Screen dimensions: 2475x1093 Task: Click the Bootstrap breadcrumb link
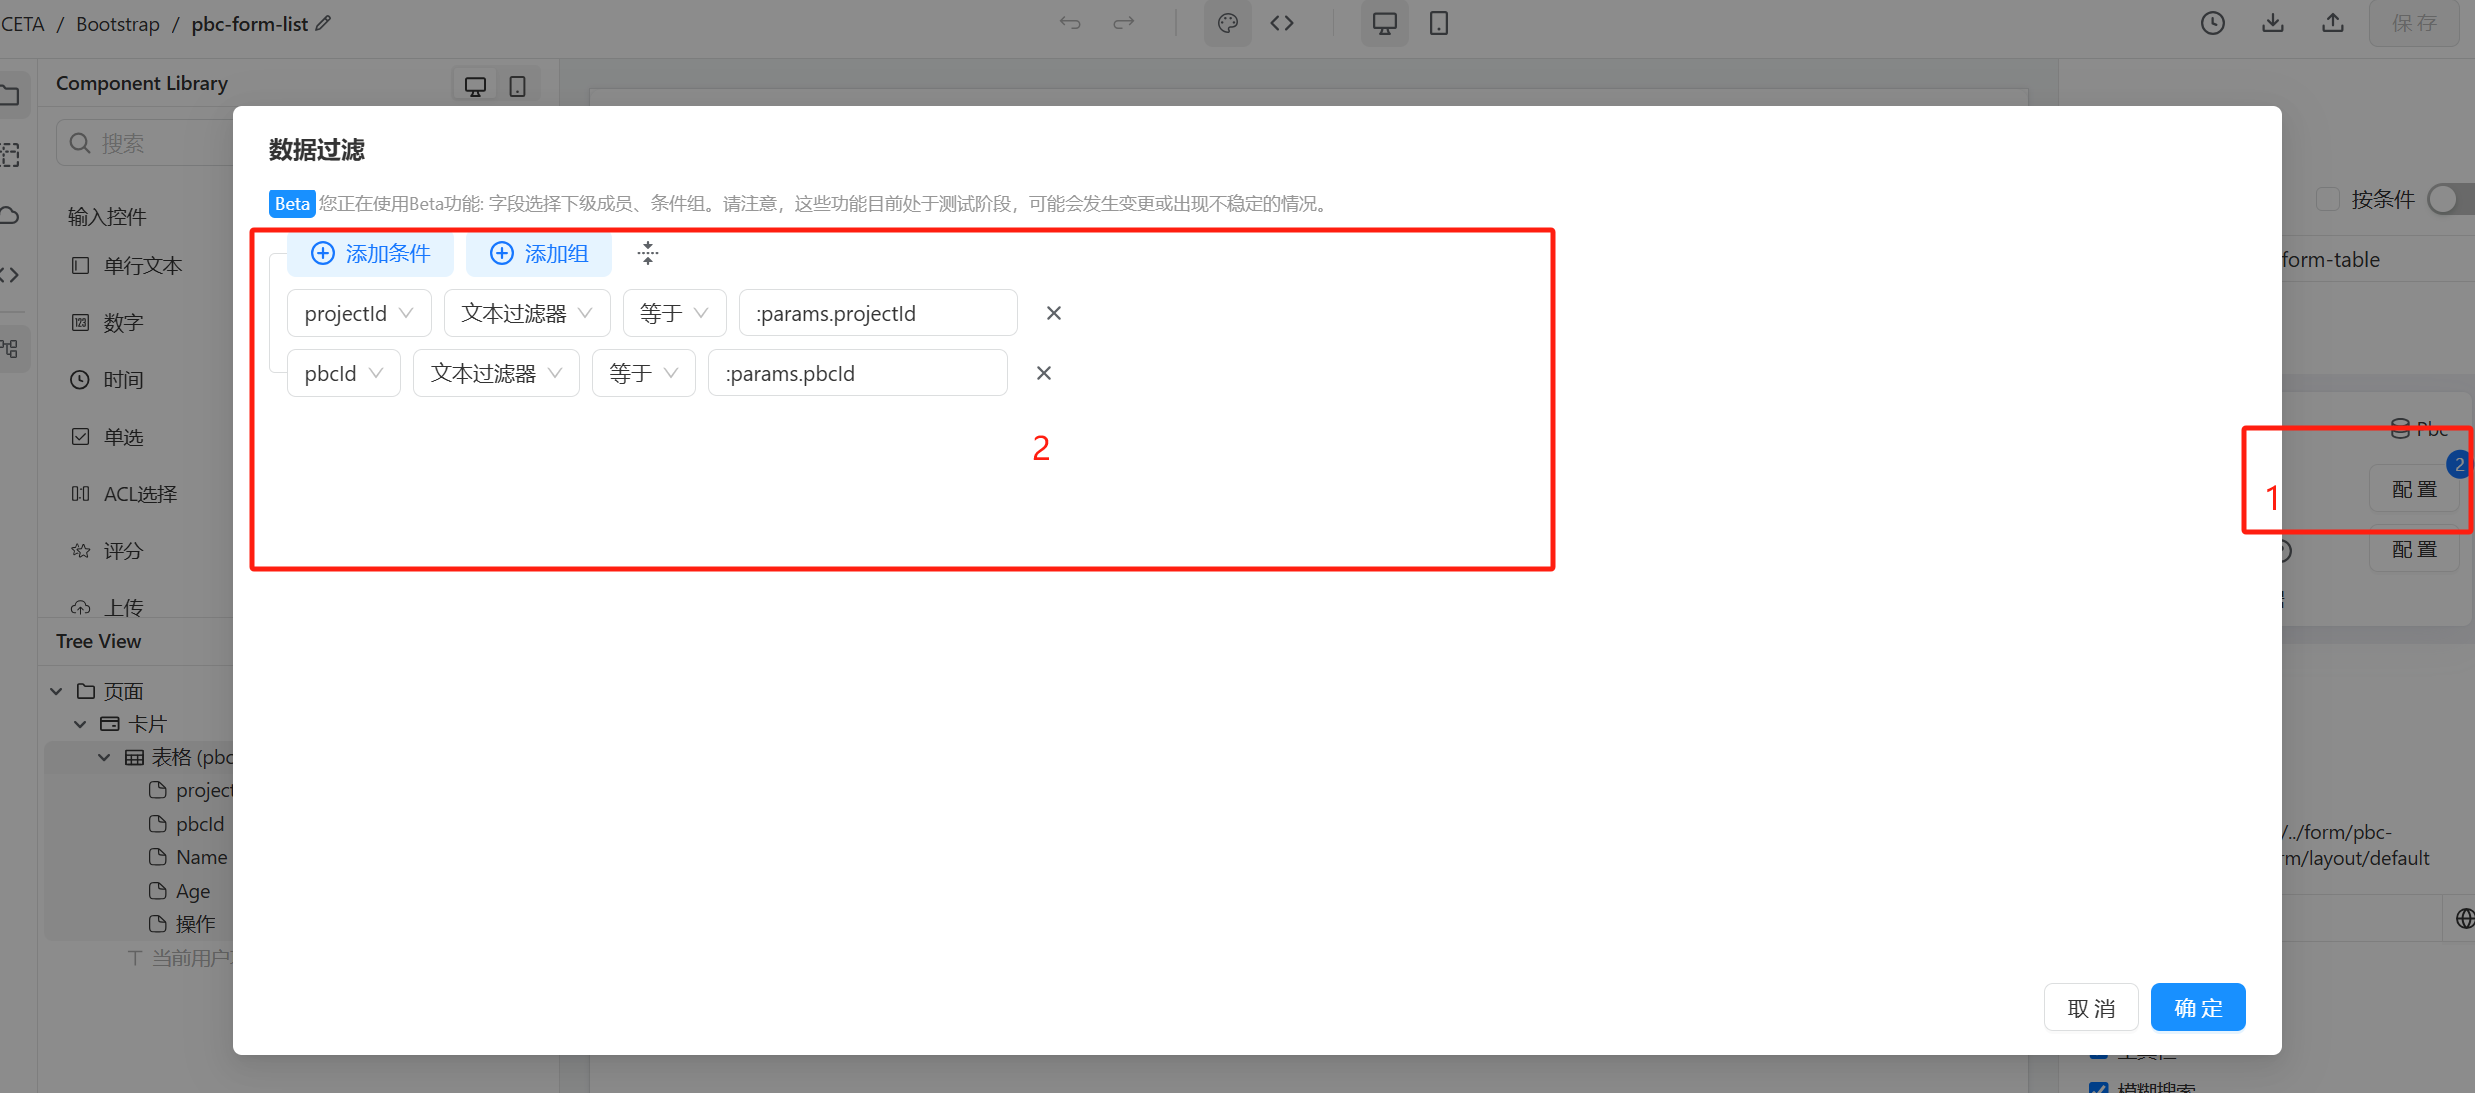(118, 23)
